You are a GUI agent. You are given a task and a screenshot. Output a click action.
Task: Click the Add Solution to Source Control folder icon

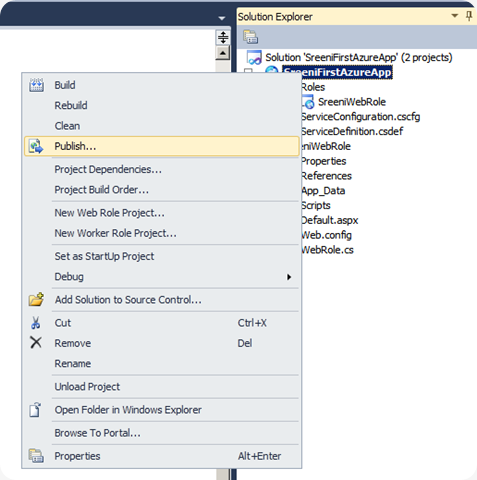click(36, 299)
